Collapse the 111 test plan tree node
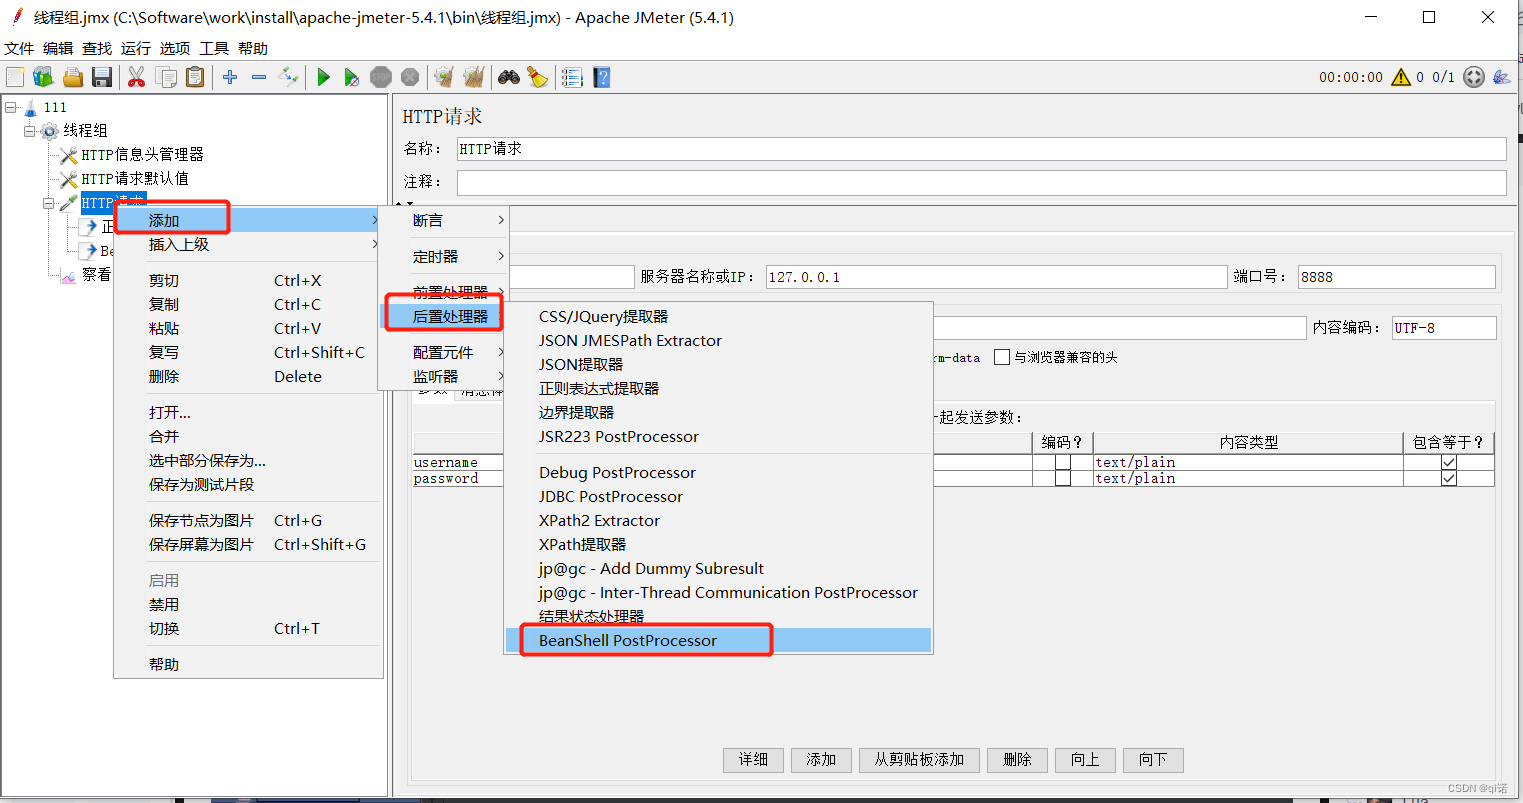The height and width of the screenshot is (803, 1523). click(x=11, y=107)
